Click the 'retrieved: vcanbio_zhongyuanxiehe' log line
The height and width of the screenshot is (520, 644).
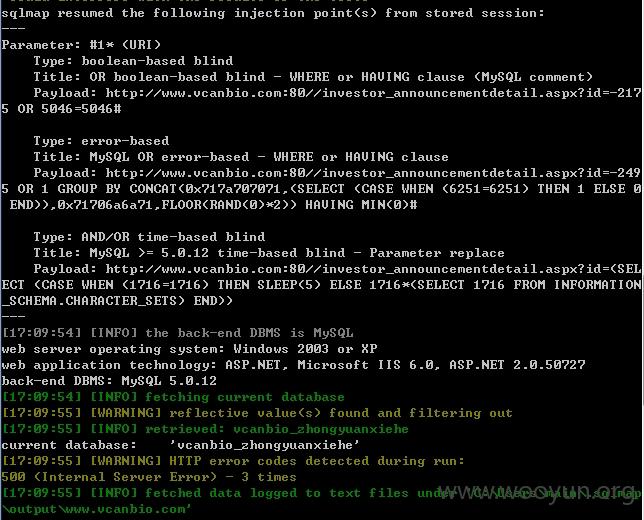[205, 429]
